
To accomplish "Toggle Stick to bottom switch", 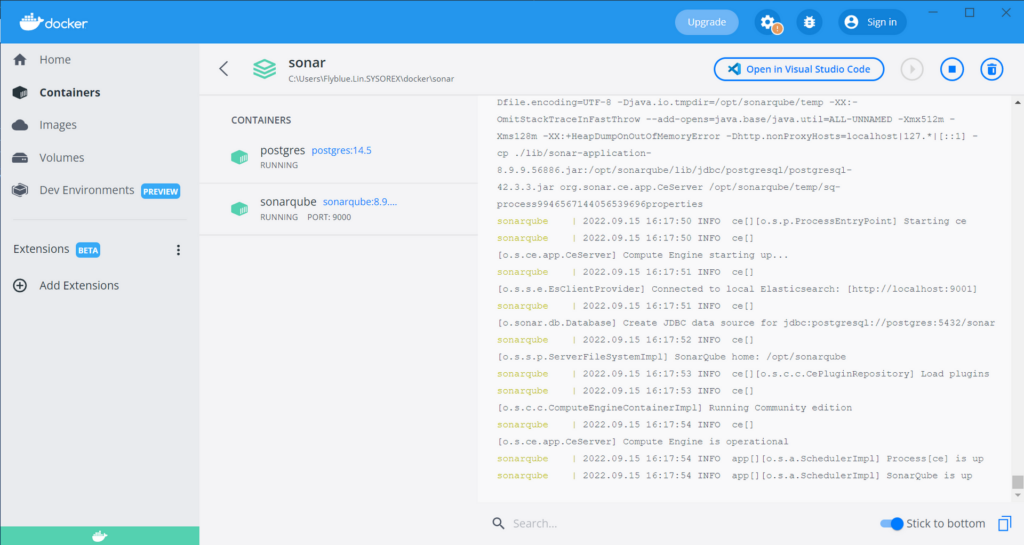I will 891,523.
